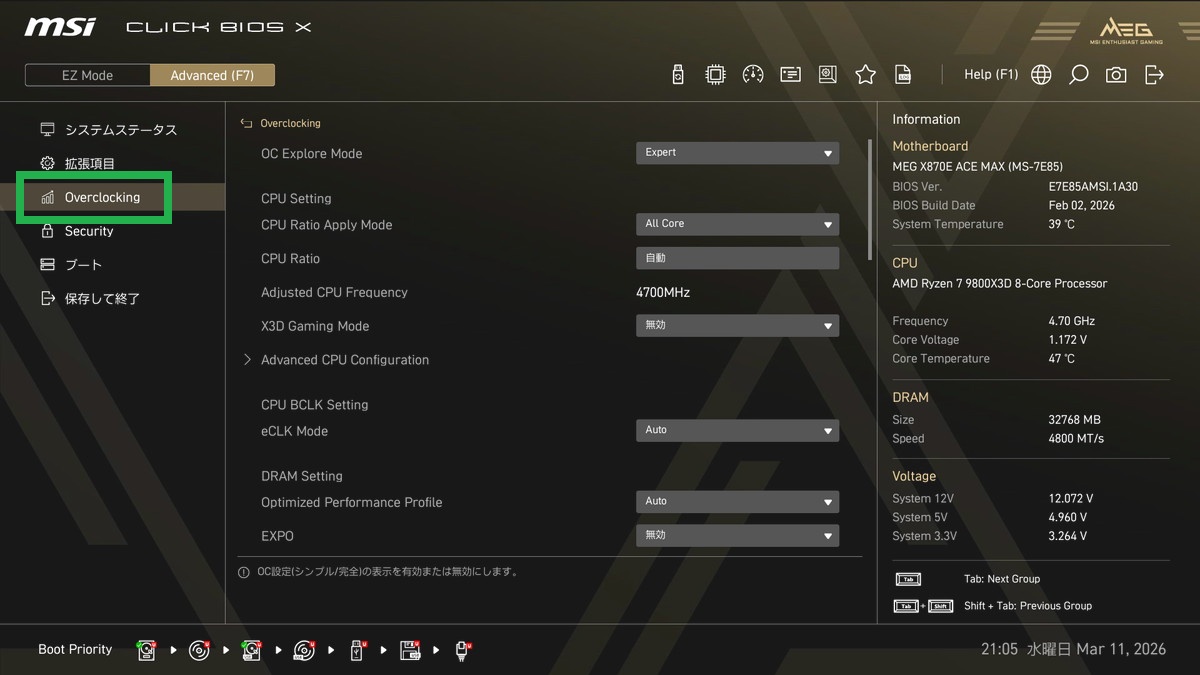This screenshot has width=1200, height=675.
Task: Click the CPU chip icon in toolbar
Action: 715,75
